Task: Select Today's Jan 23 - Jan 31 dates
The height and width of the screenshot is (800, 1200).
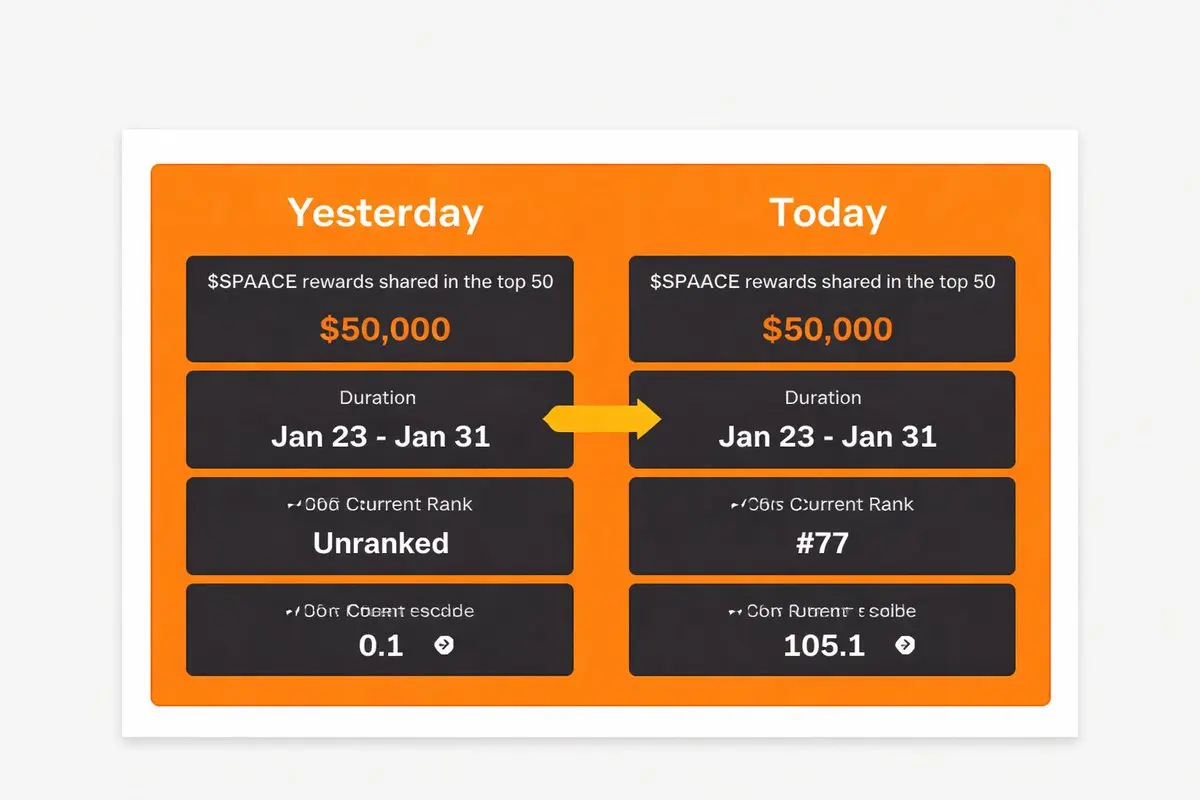Action: point(828,436)
